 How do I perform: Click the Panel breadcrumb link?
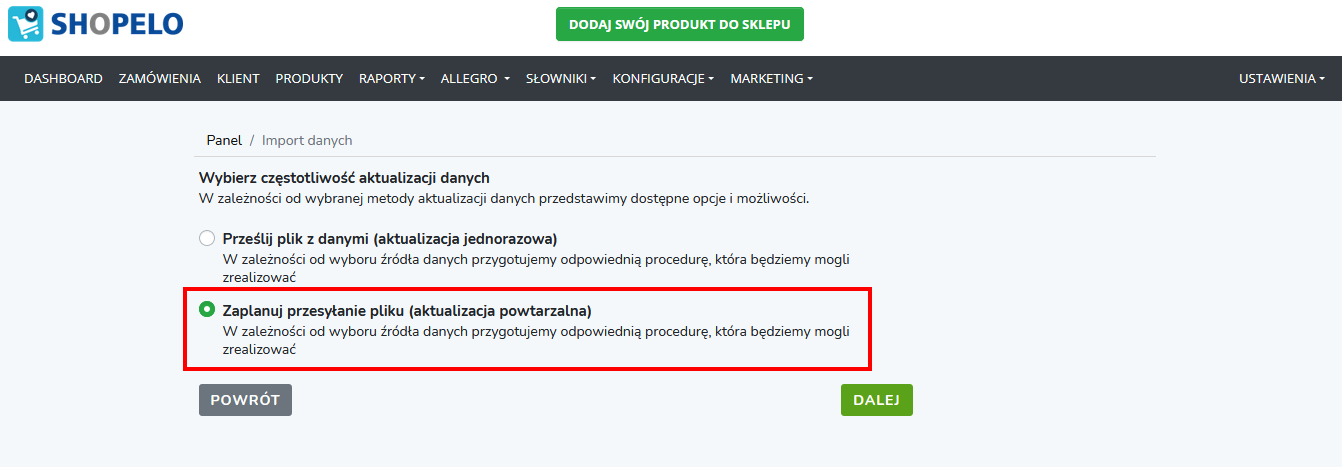click(x=224, y=140)
